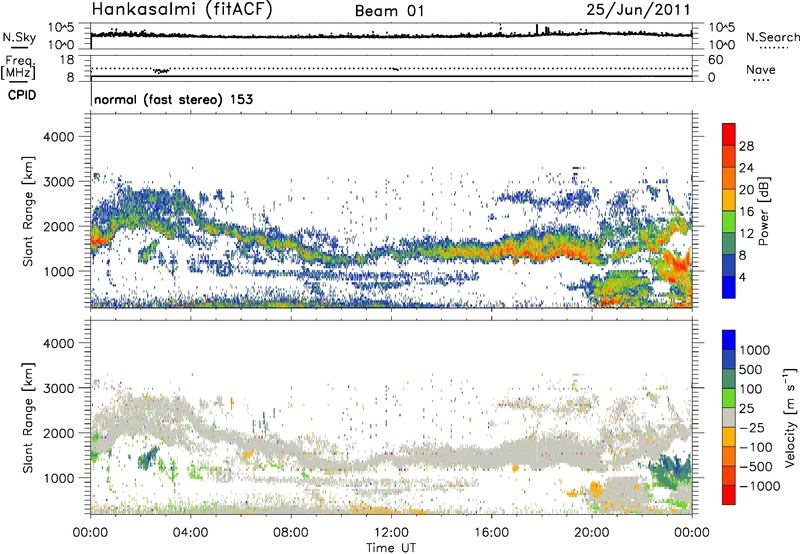Click the "Velocity [m s⁻¹]" colorbar title
Image resolution: width=800 pixels, height=554 pixels.
click(790, 417)
